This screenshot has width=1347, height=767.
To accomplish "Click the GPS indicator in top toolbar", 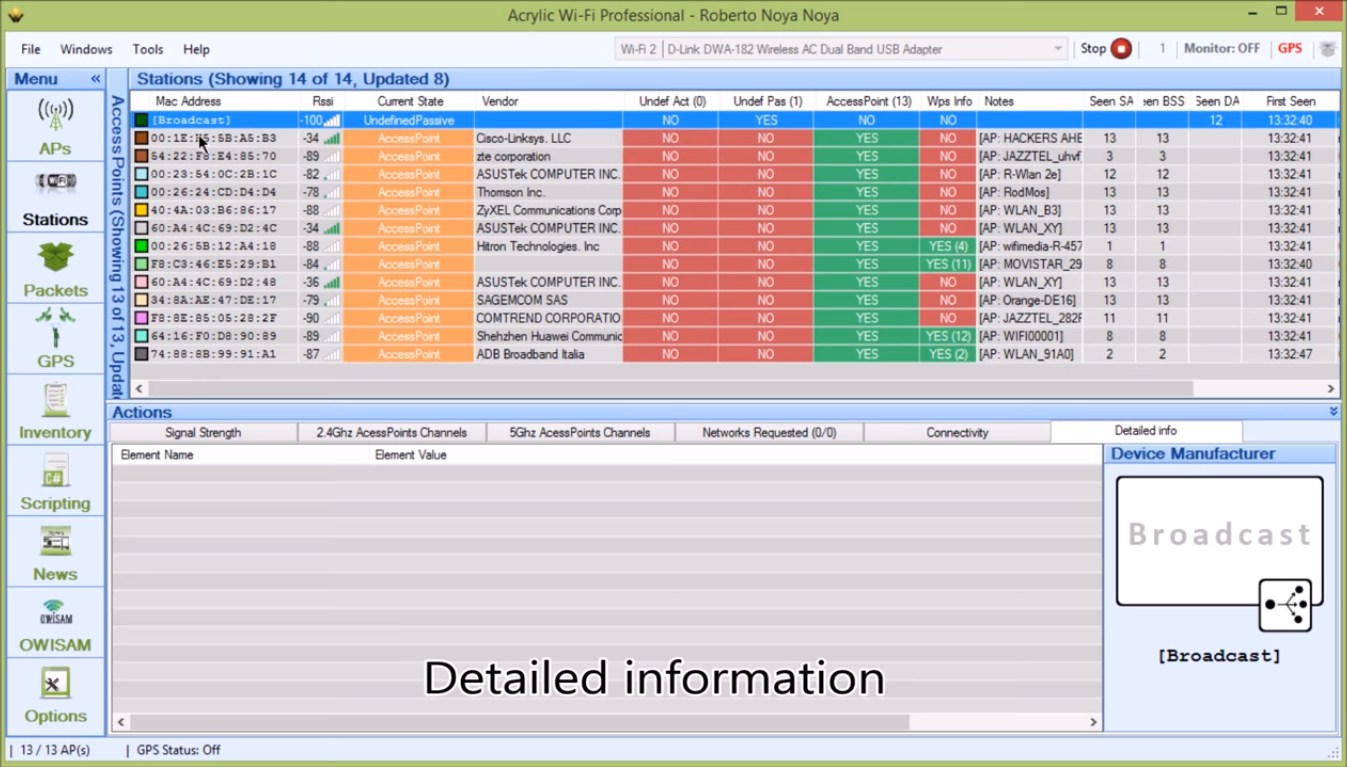I will click(x=1290, y=48).
